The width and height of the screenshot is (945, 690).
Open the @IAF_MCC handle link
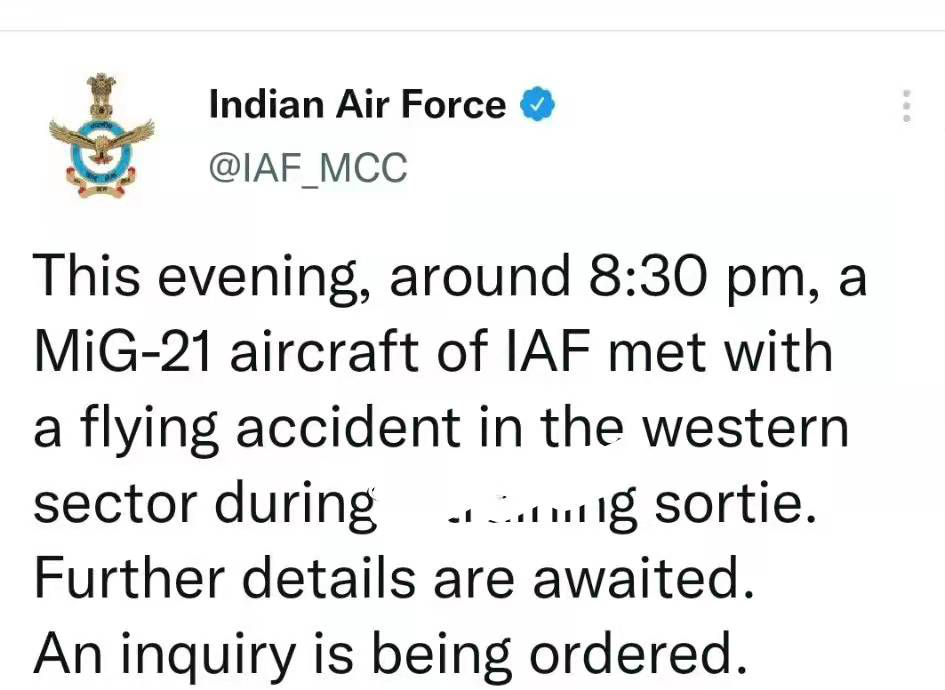coord(308,168)
